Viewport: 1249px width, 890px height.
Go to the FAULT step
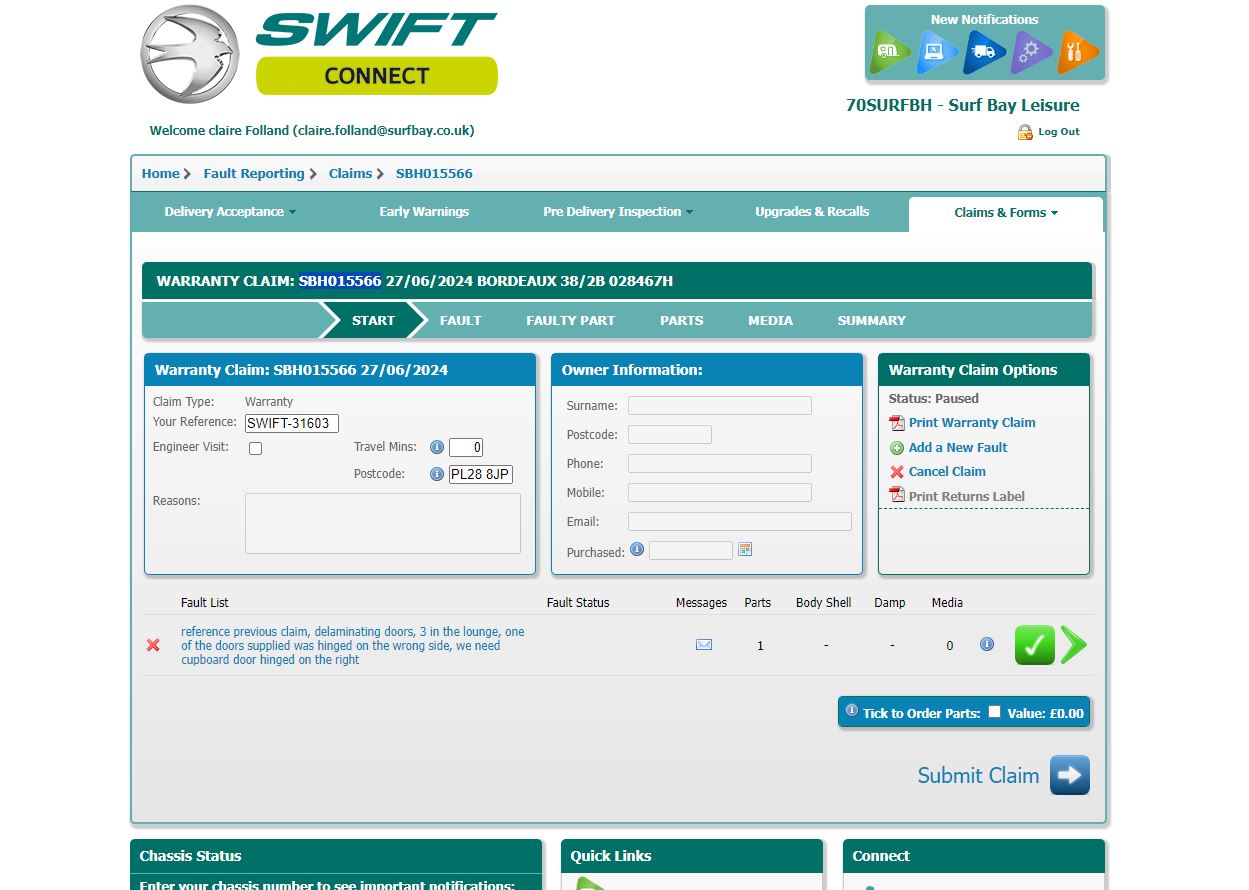461,320
